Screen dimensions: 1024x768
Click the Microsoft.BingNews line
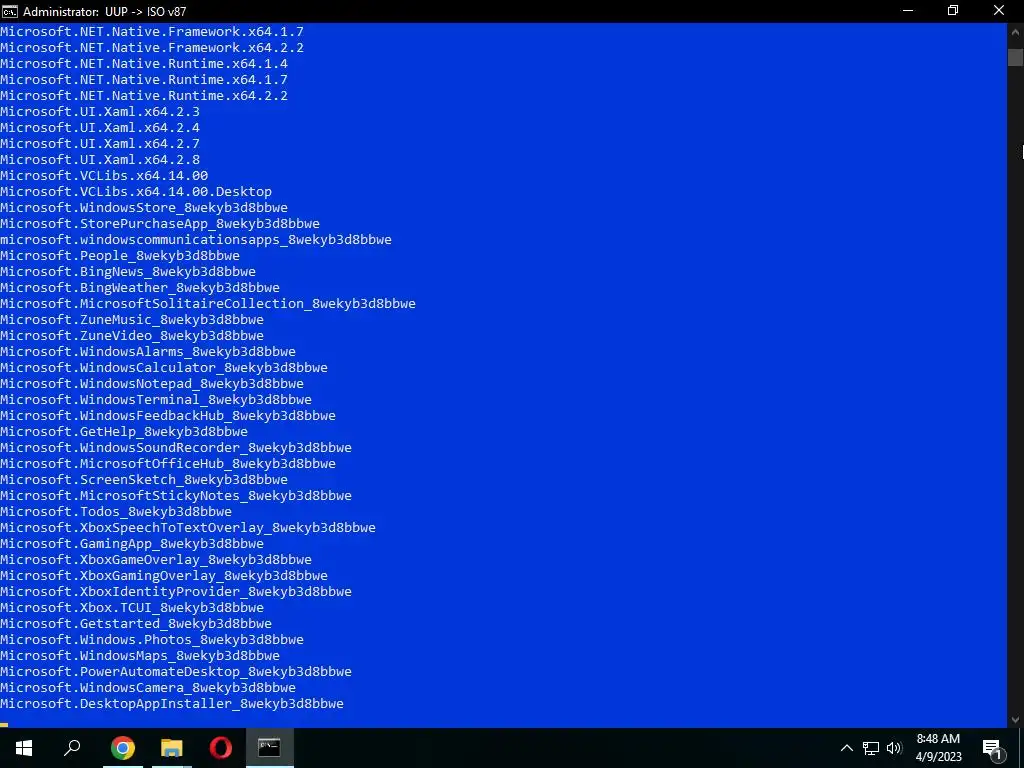point(128,272)
